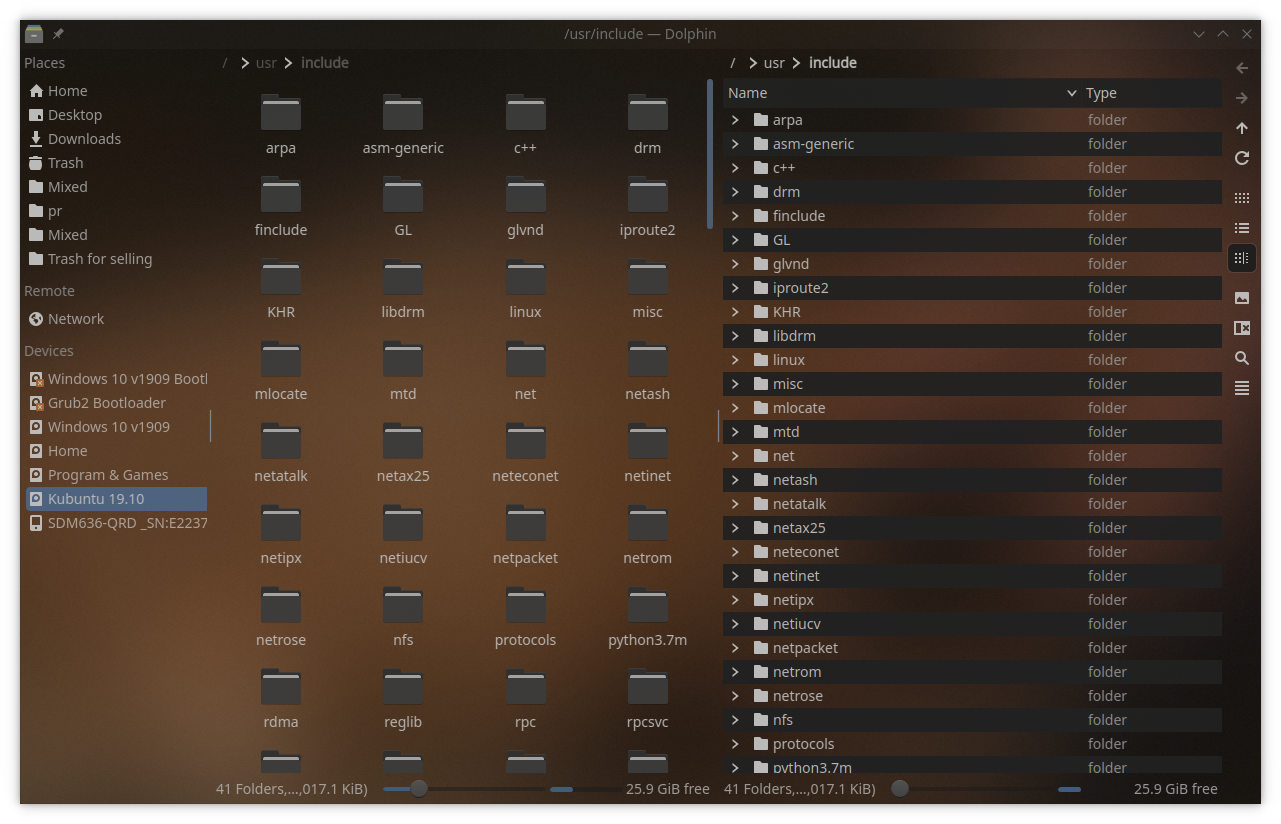Close the split view pane
Viewport: 1281px width, 824px height.
pyautogui.click(x=1242, y=328)
